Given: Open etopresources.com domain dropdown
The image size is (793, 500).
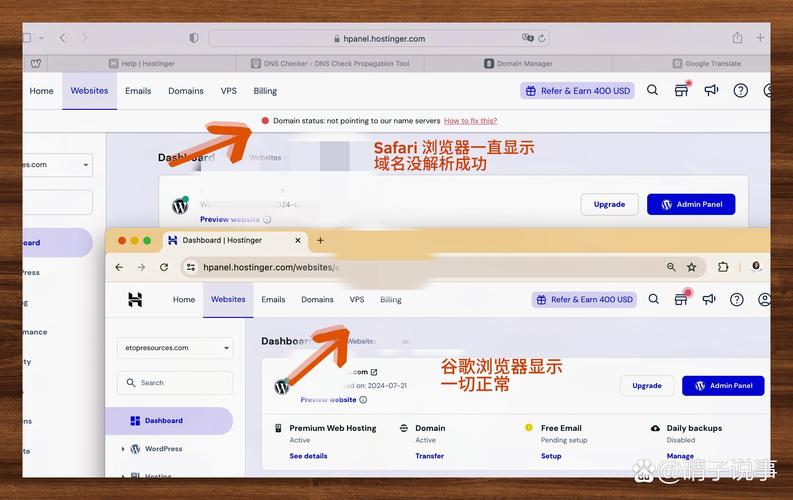Looking at the screenshot, I should (x=175, y=348).
